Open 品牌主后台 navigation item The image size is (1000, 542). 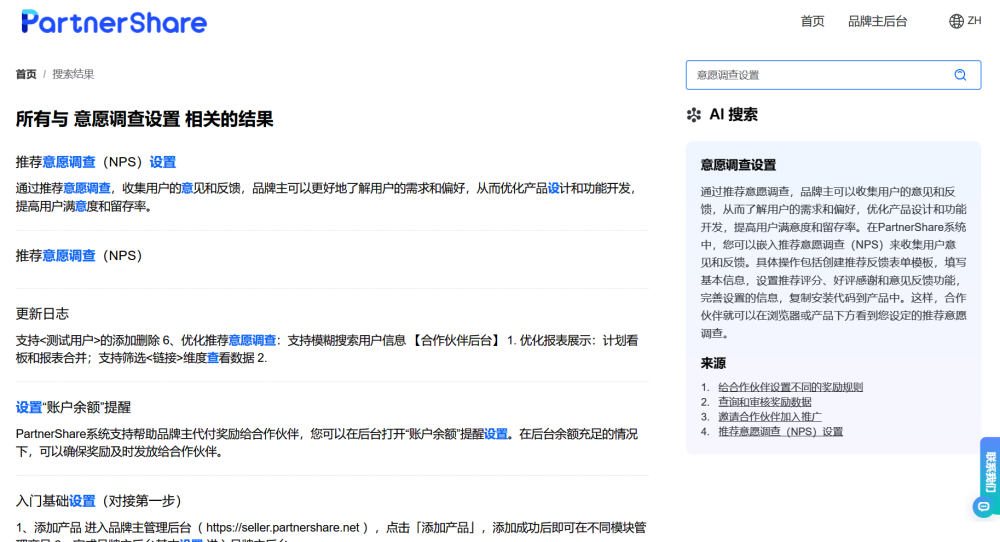pyautogui.click(x=877, y=22)
